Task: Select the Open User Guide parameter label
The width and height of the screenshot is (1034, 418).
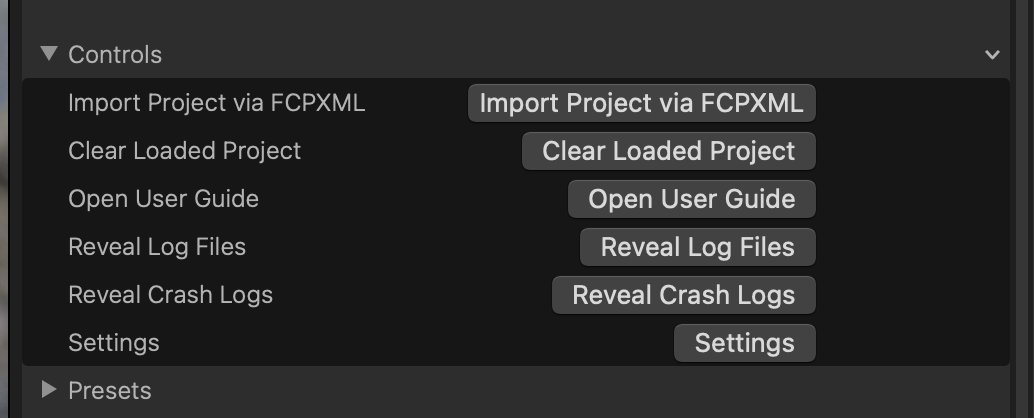Action: tap(163, 199)
